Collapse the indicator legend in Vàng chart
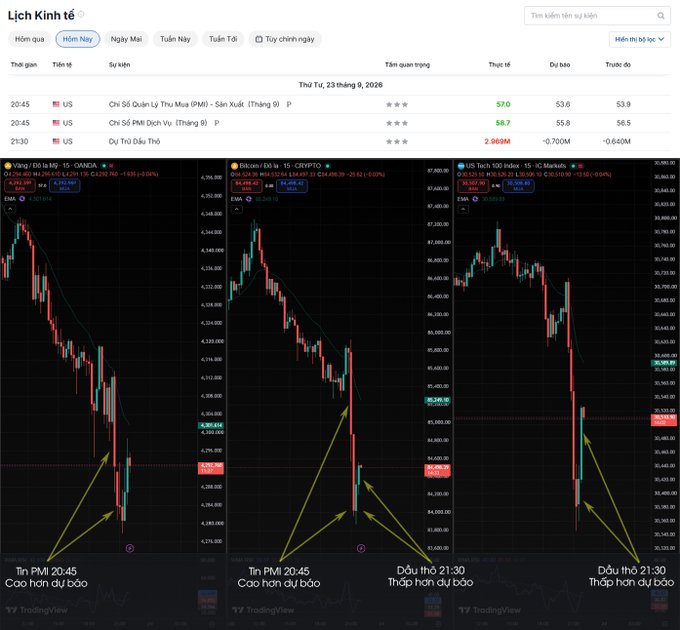This screenshot has height=630, width=680. (10, 209)
